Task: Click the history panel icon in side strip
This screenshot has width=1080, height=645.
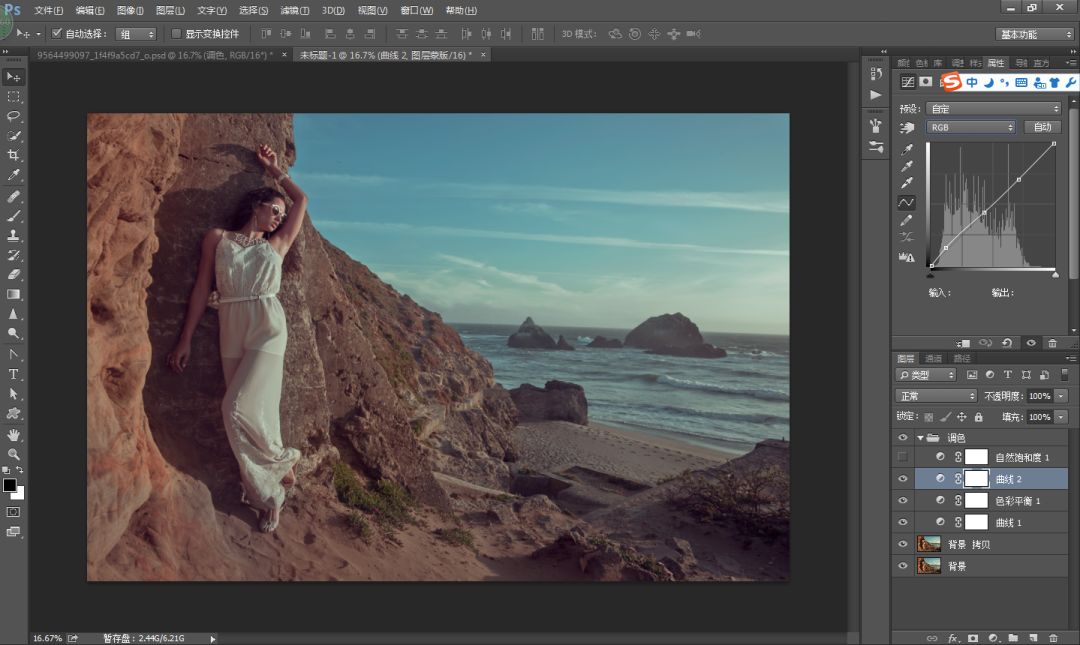Action: point(876,73)
